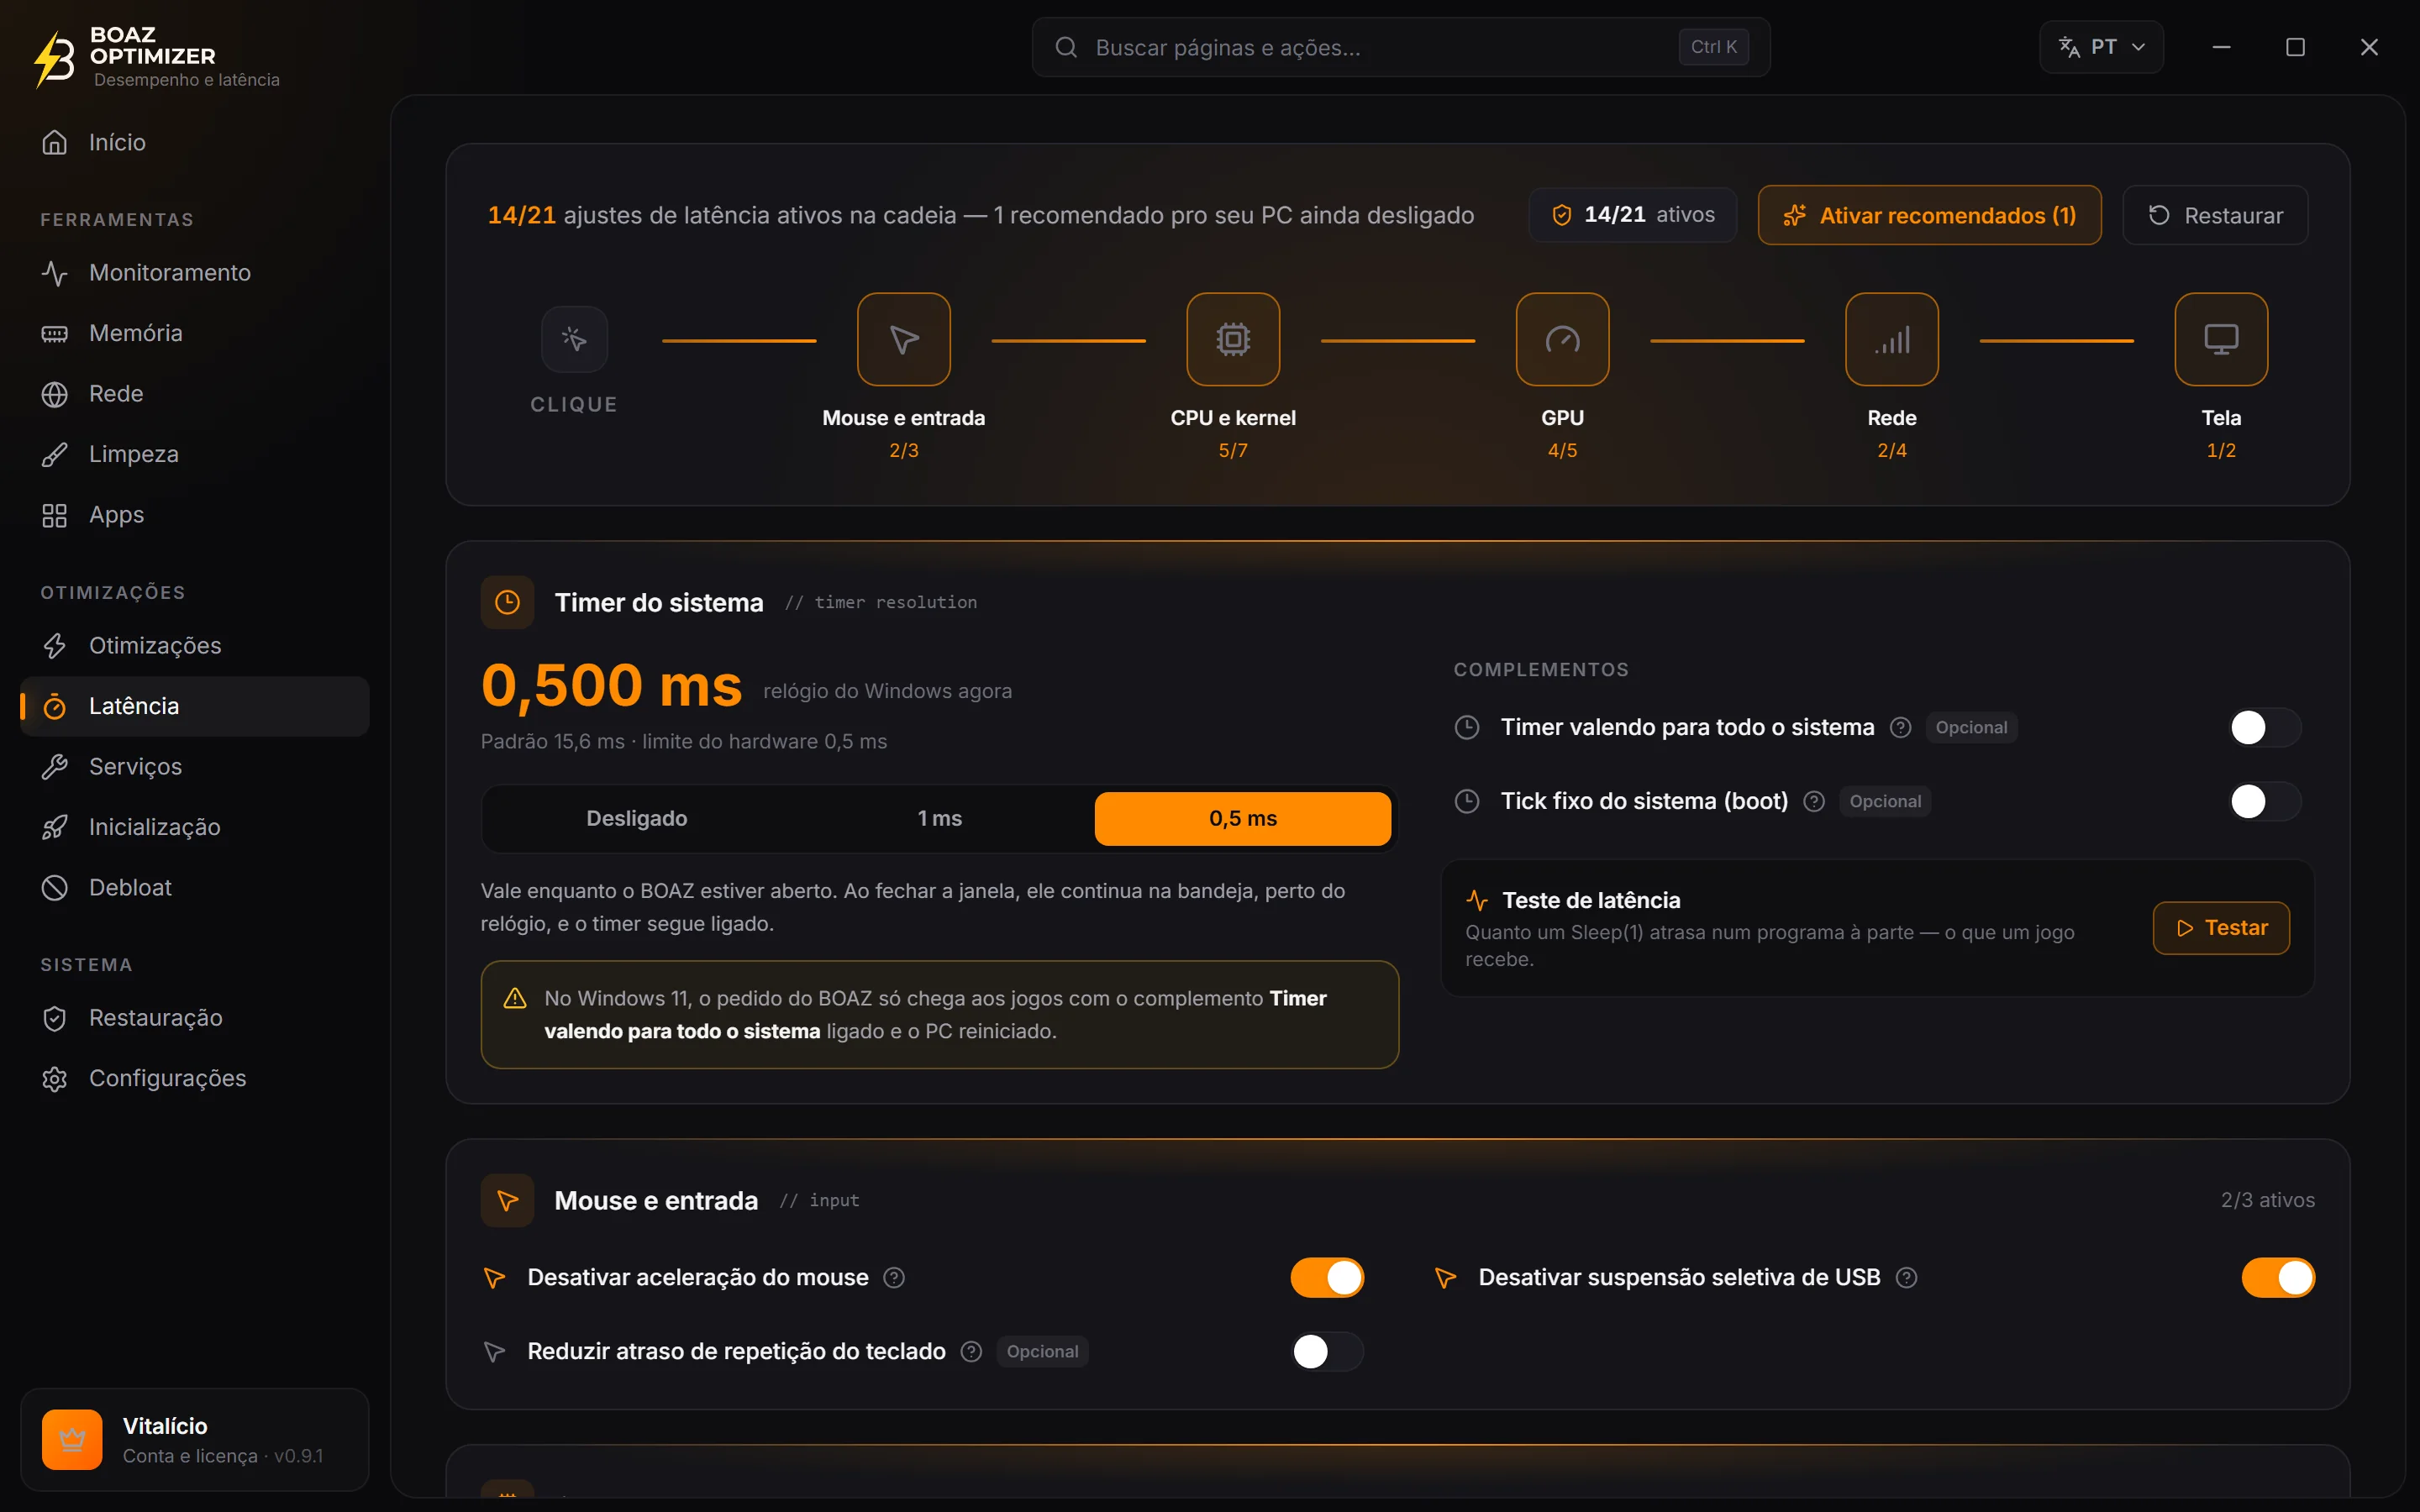Image resolution: width=2420 pixels, height=1512 pixels.
Task: Open help for Tick fixo do sistema
Action: click(1814, 802)
